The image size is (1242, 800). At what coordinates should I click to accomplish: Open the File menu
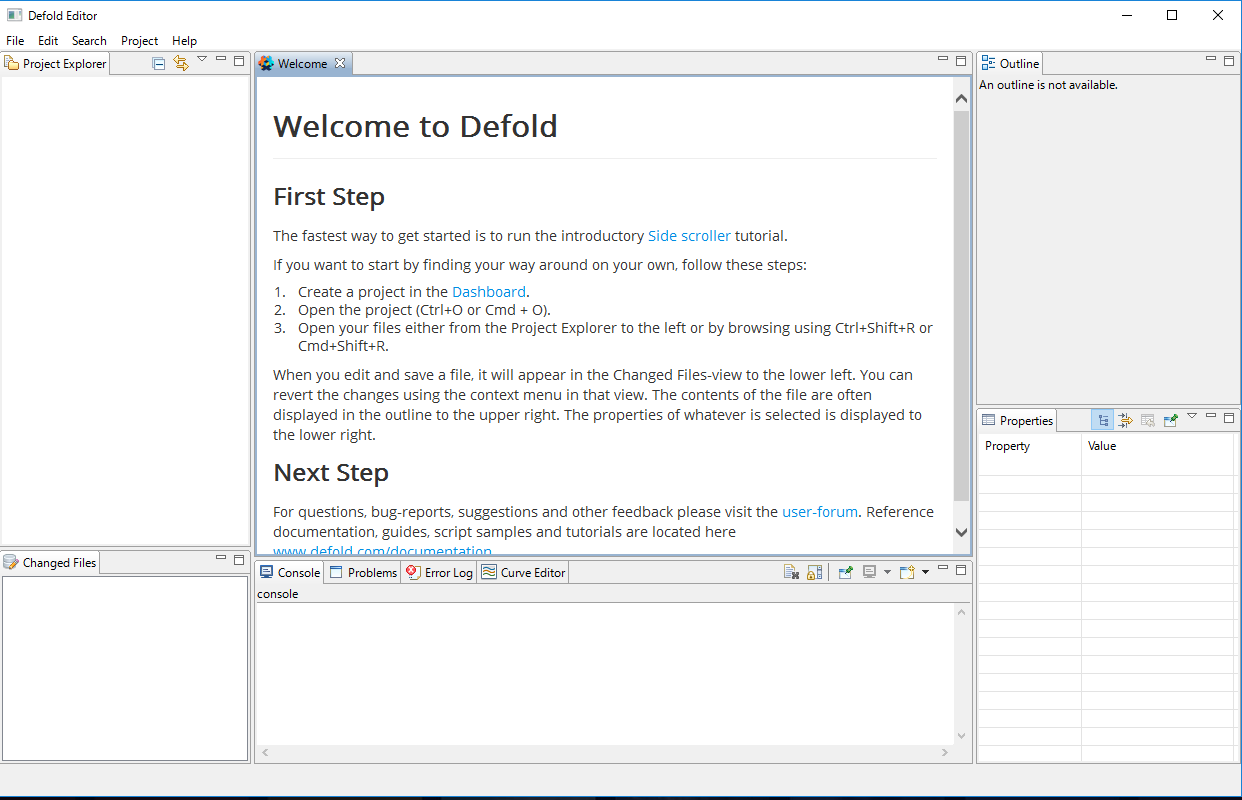[x=15, y=41]
